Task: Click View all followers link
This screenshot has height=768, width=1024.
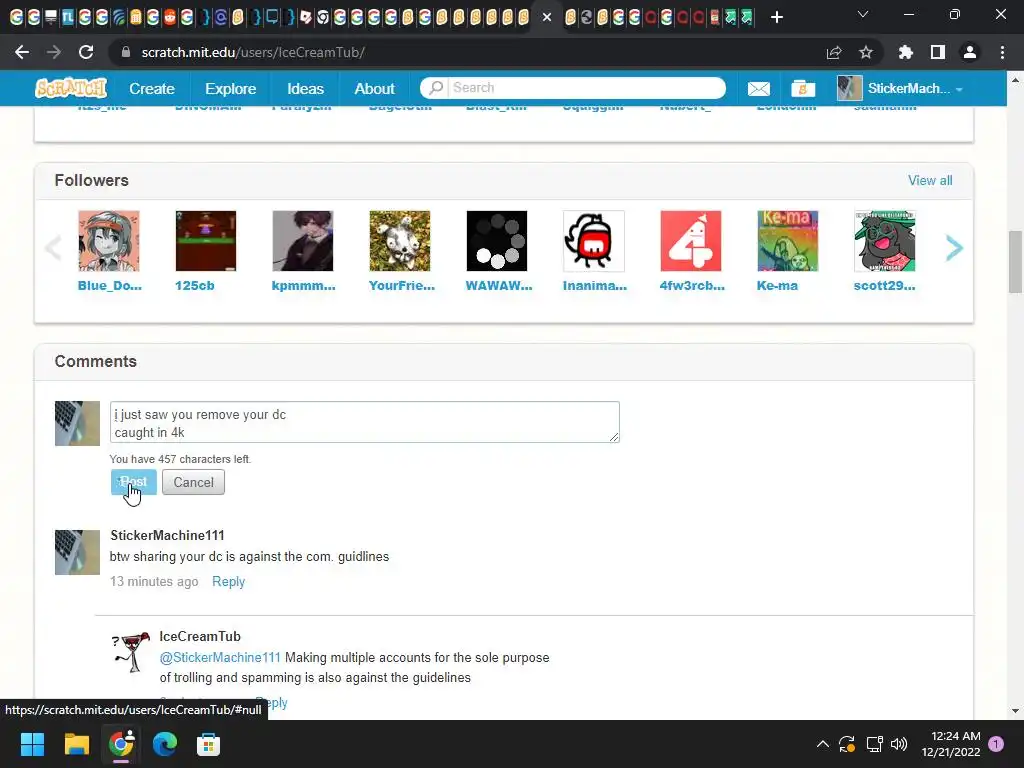Action: (930, 180)
